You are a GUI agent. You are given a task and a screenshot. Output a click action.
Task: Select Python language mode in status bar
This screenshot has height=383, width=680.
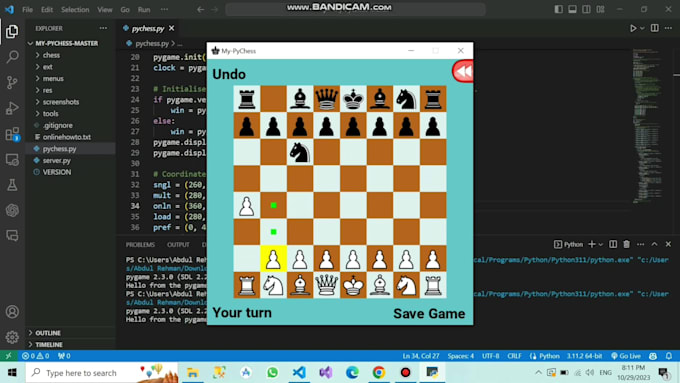point(549,356)
